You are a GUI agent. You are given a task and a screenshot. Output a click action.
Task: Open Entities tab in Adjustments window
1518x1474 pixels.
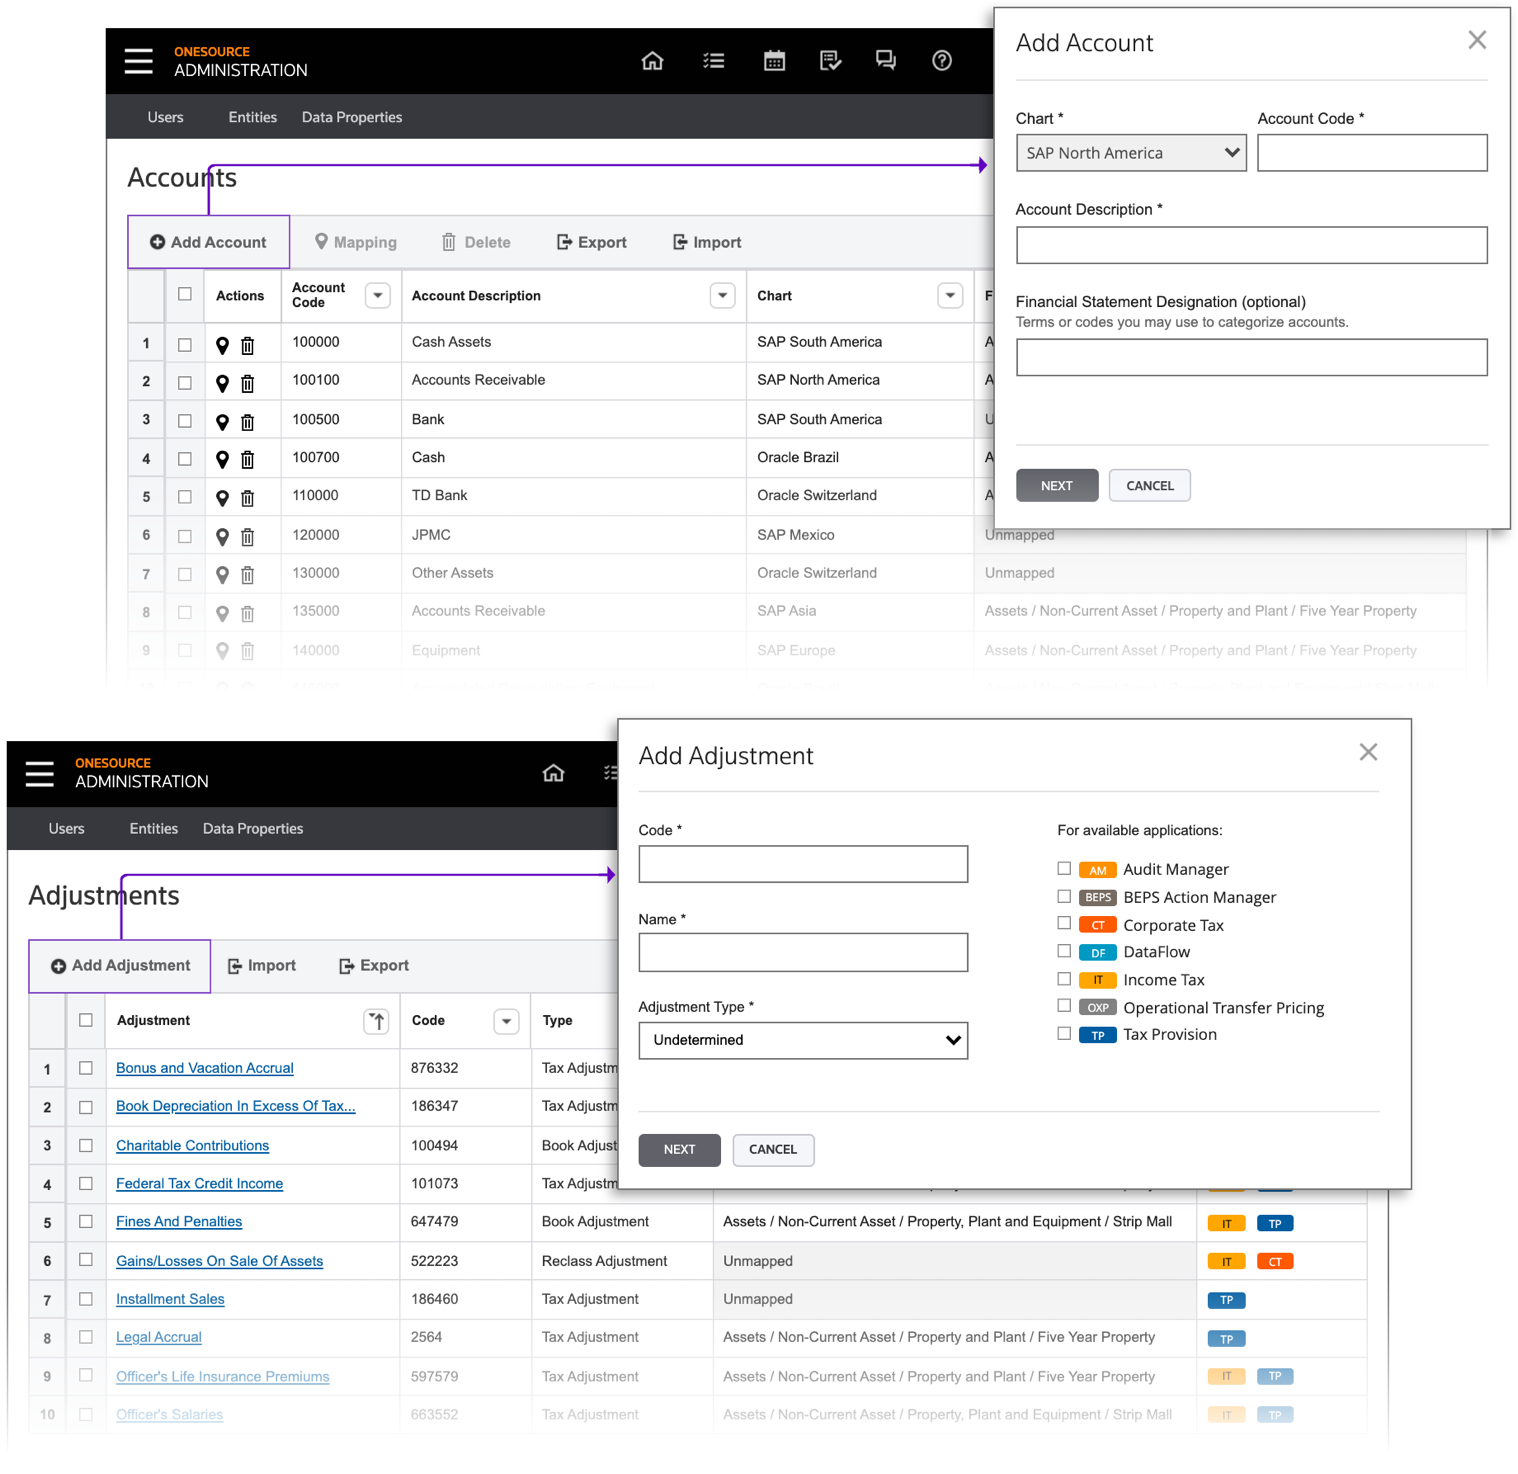(153, 829)
